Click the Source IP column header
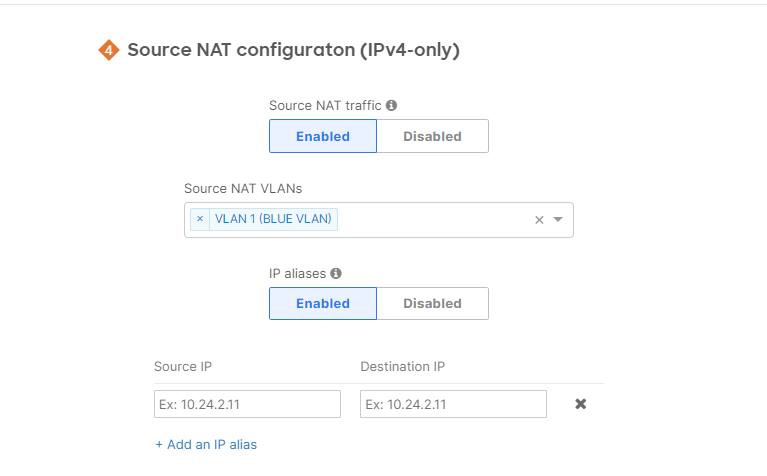 point(183,367)
